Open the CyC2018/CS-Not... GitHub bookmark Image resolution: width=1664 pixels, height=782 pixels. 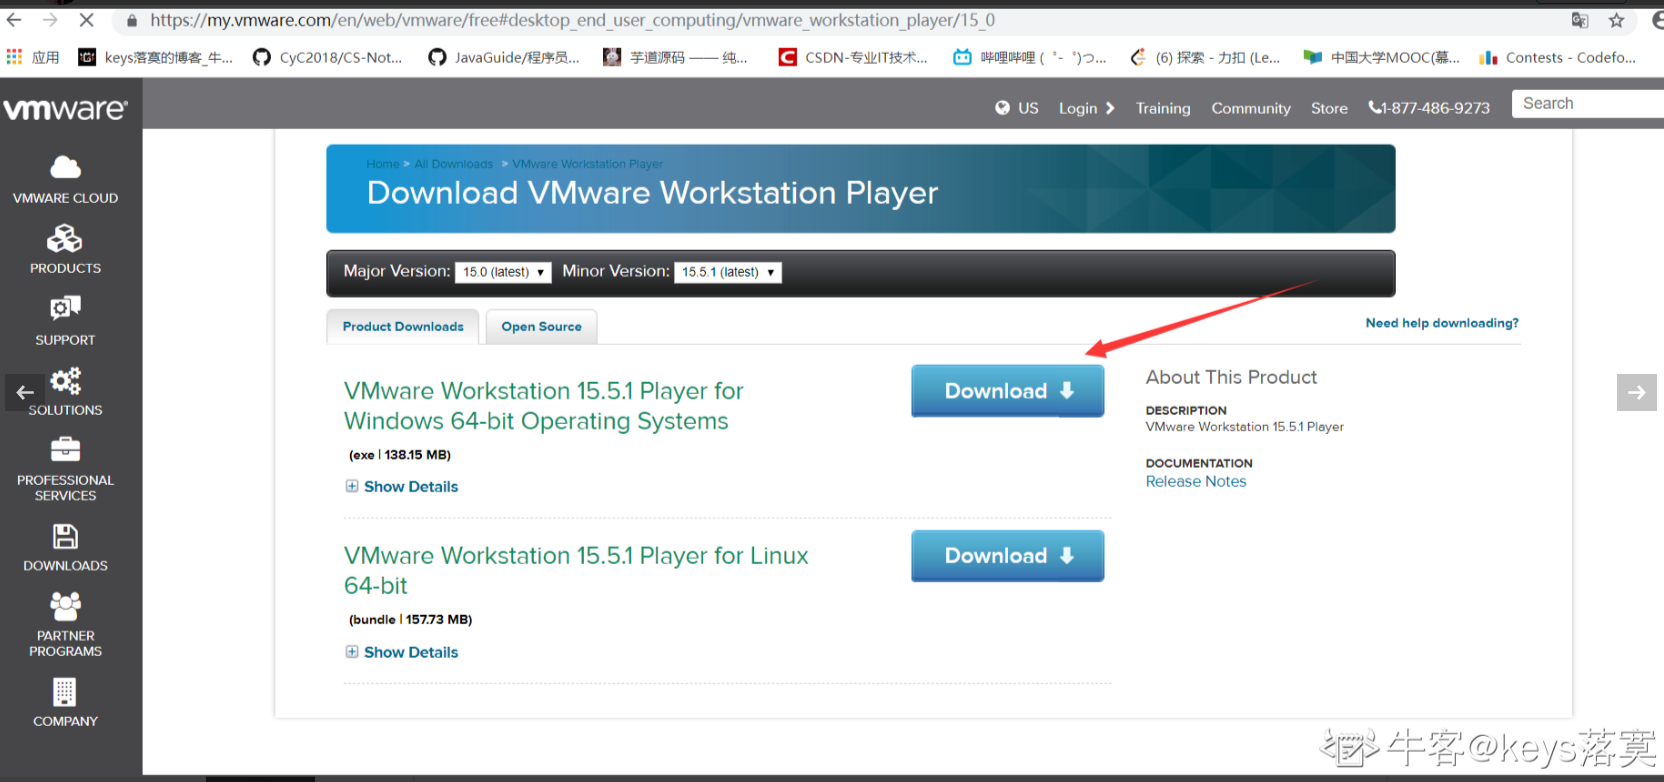pos(328,58)
